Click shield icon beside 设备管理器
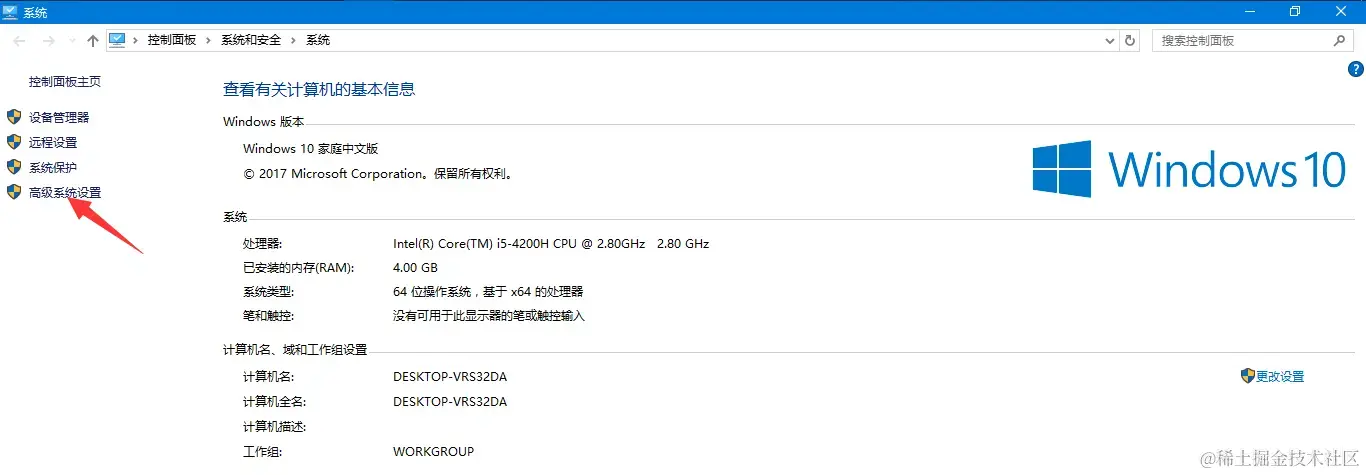The image size is (1366, 475). point(14,117)
